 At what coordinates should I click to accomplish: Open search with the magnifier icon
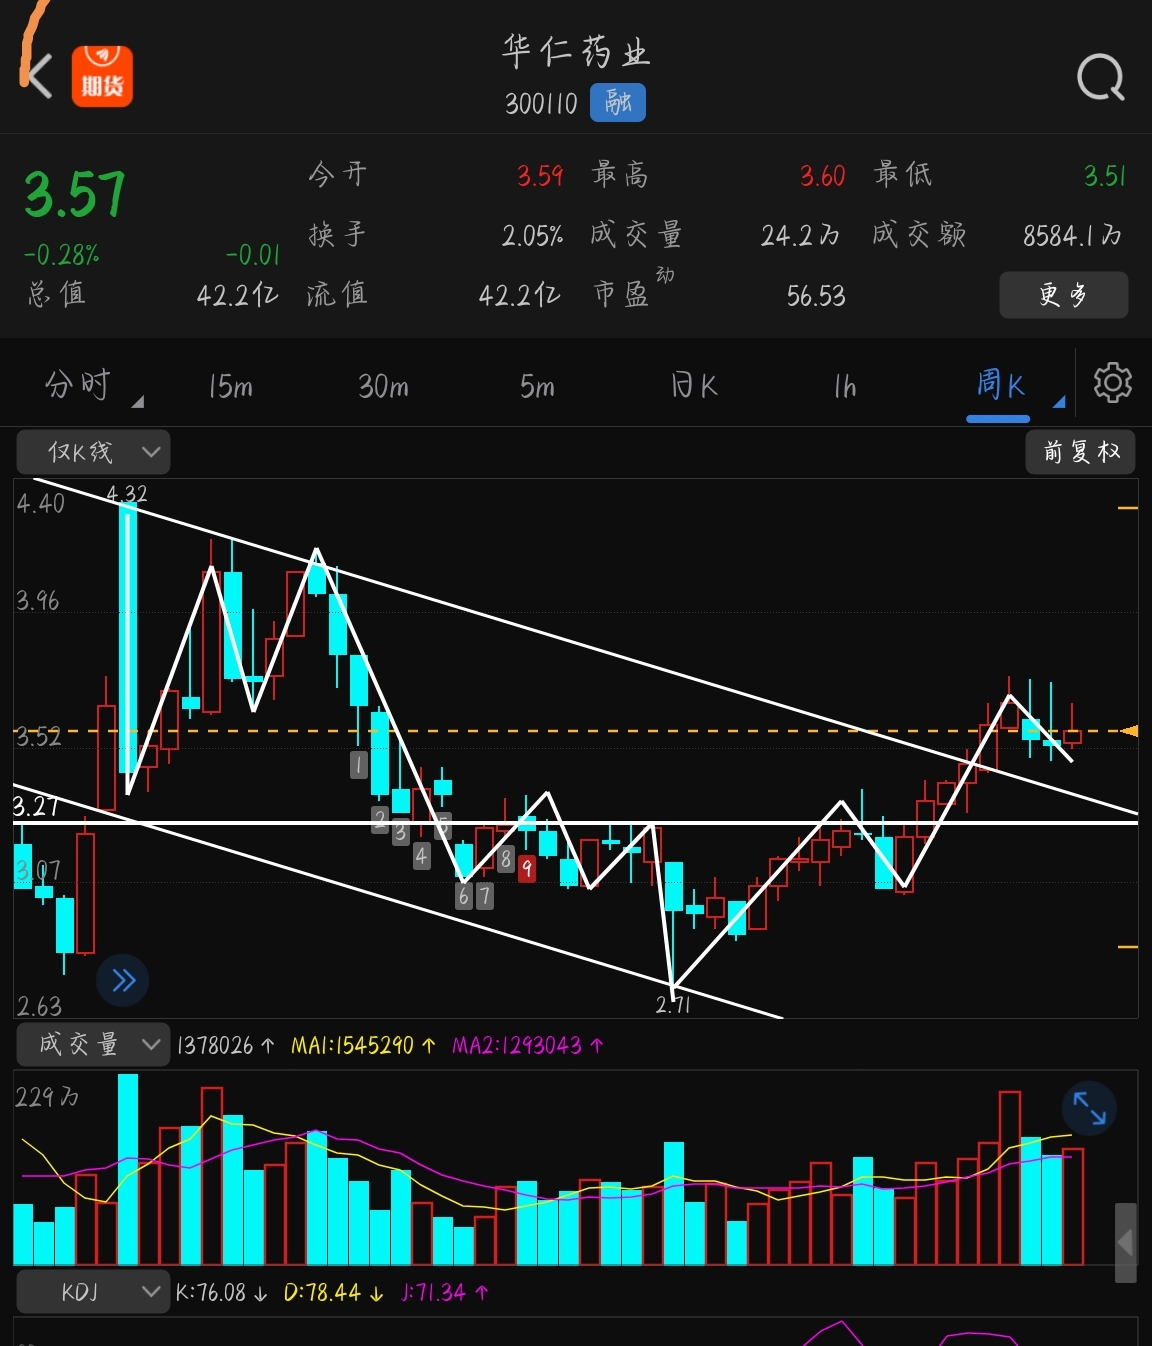[1100, 77]
